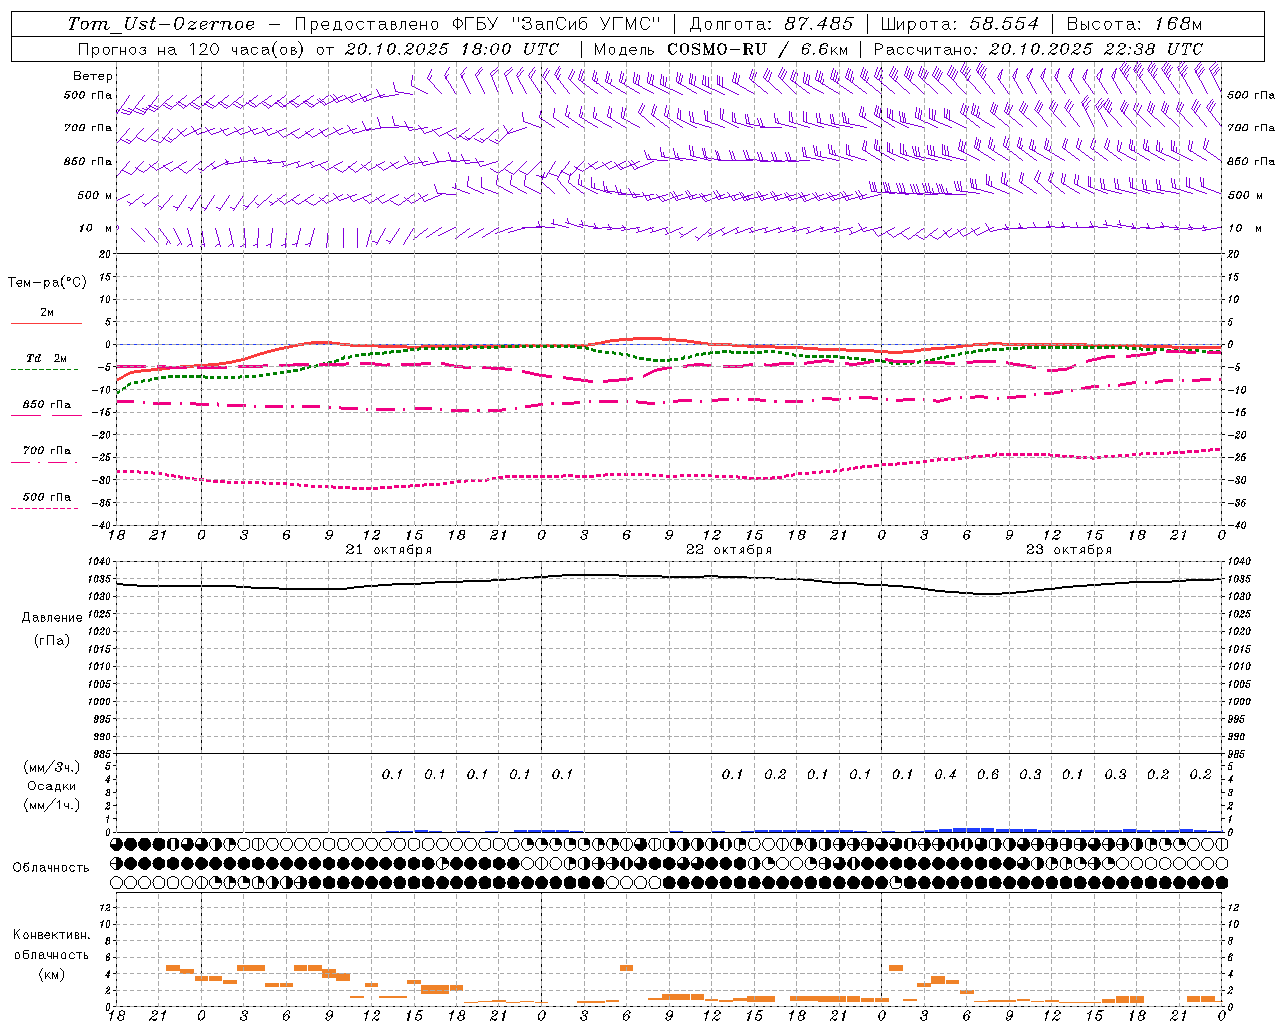Click the '21 октября' date label
This screenshot has width=1280, height=1024.
tap(389, 550)
